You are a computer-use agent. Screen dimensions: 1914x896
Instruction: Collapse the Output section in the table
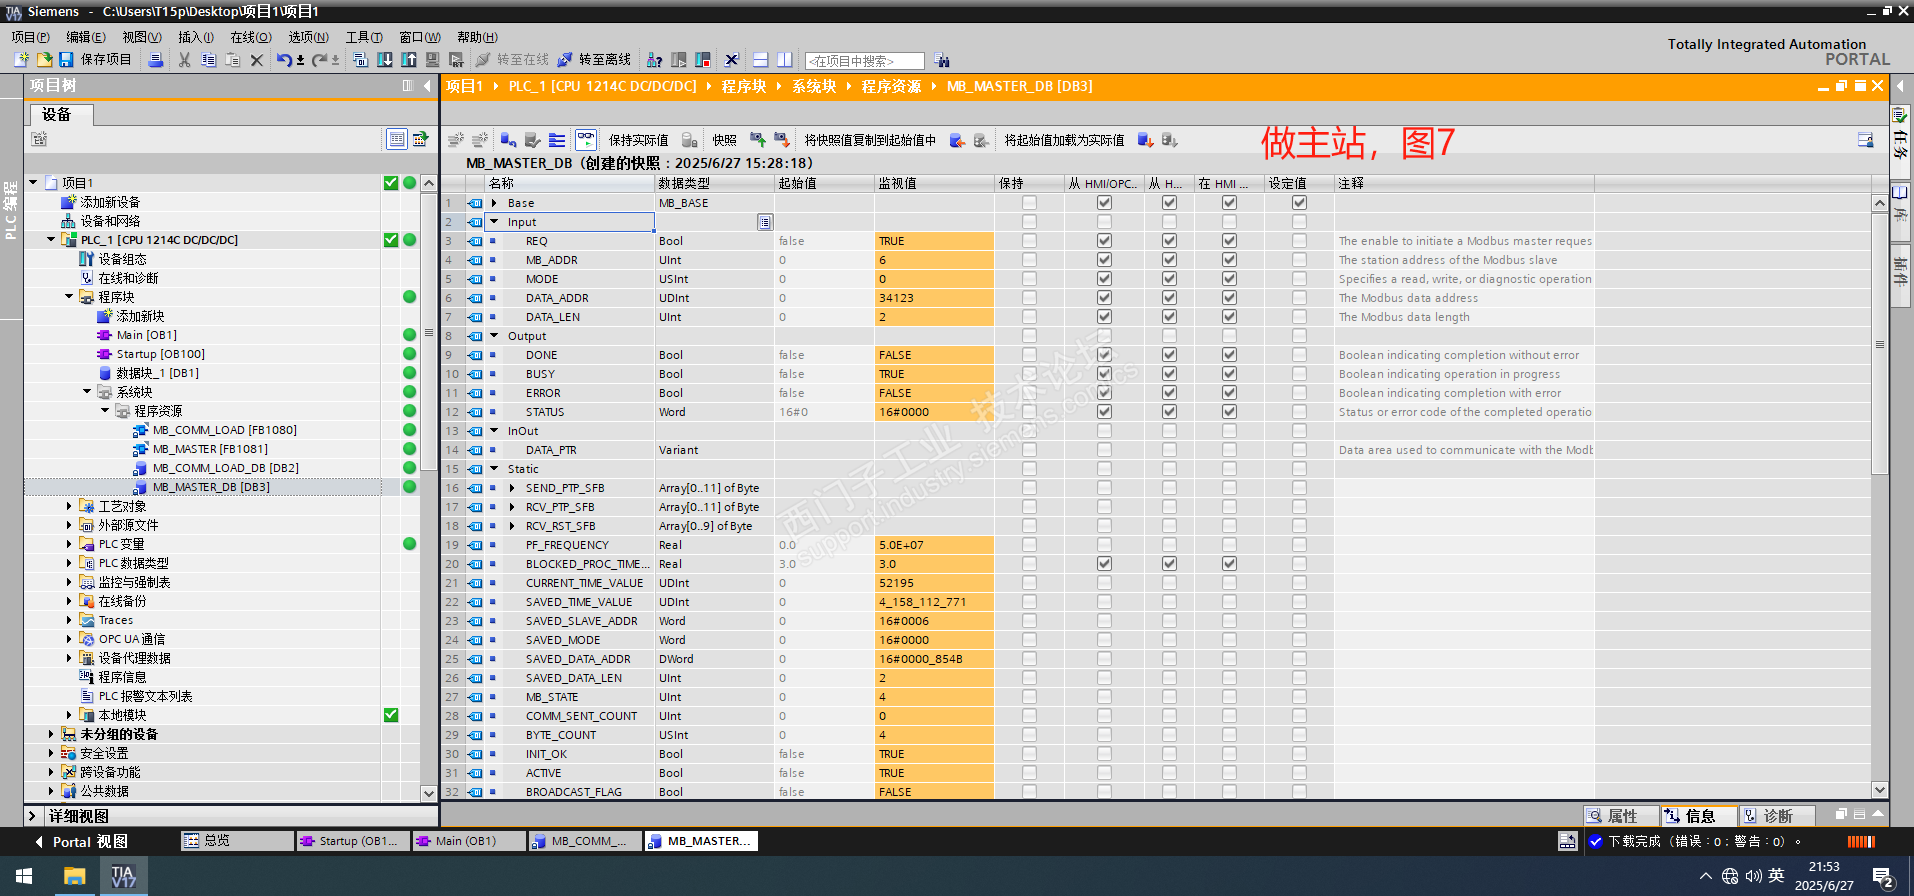pyautogui.click(x=494, y=336)
